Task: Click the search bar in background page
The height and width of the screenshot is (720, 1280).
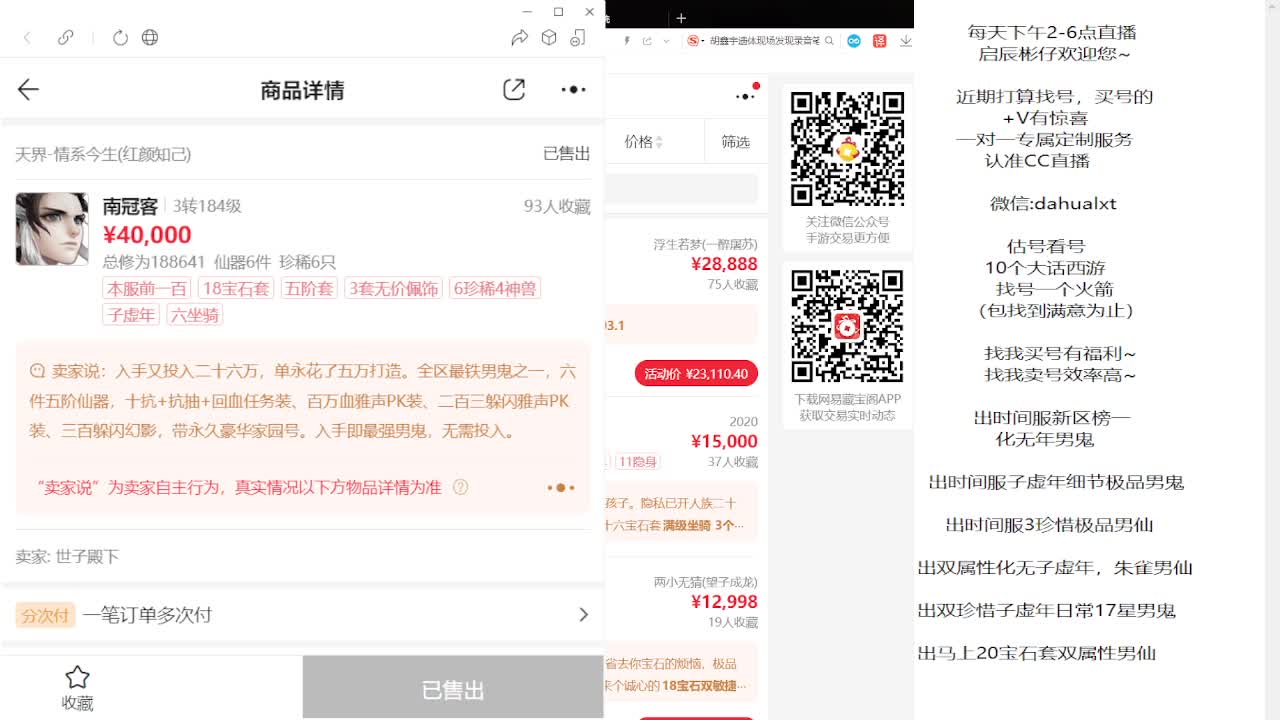Action: click(x=682, y=189)
